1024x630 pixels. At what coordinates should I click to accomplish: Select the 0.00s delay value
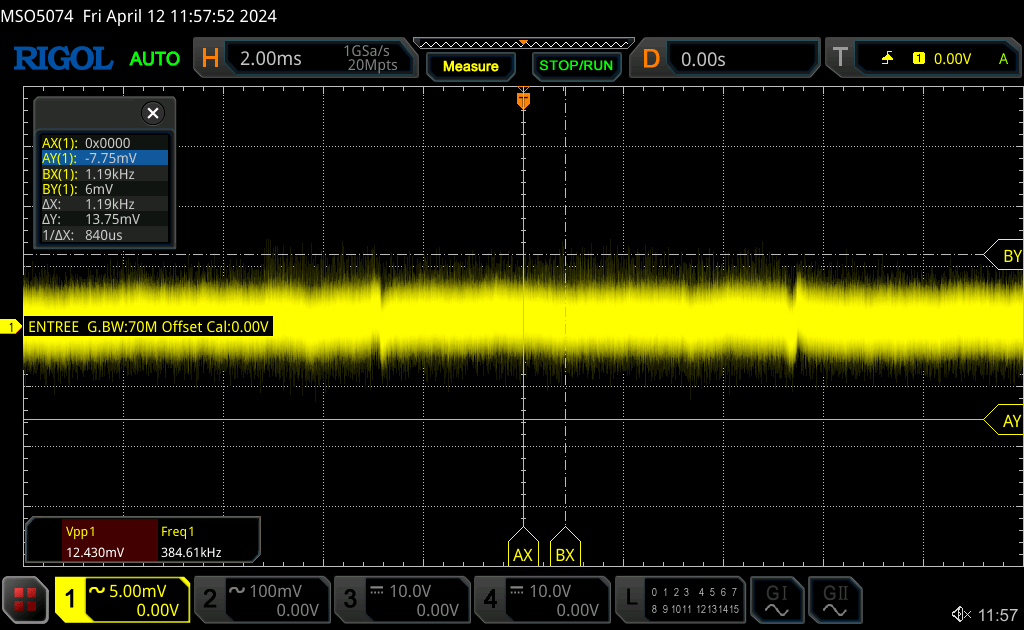[703, 59]
